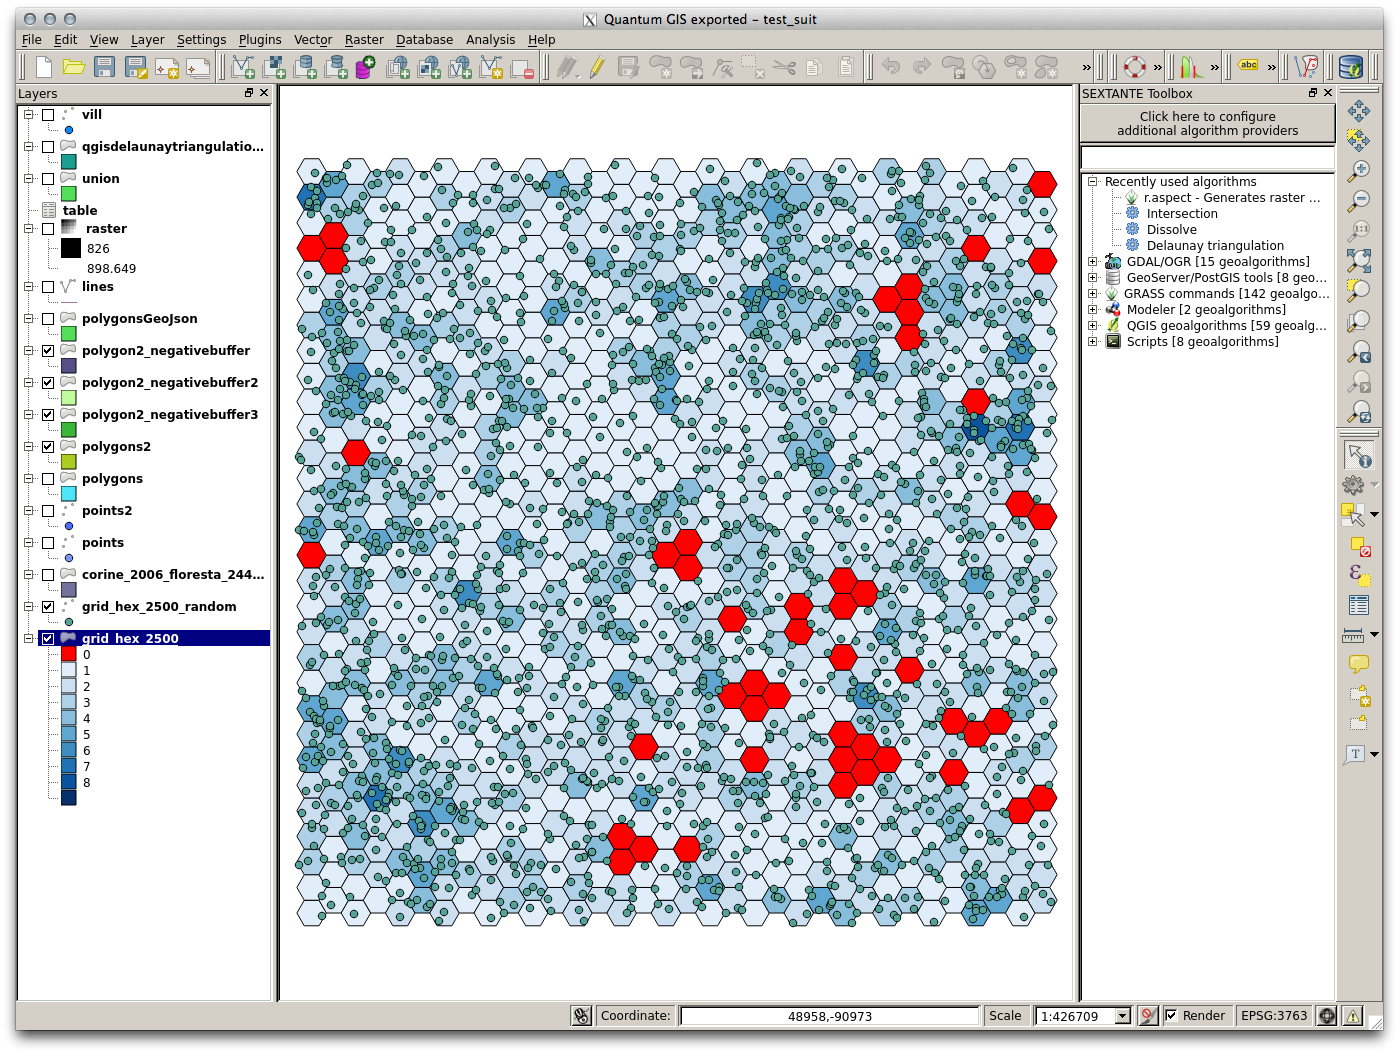Click the configure additional algorithm providers button
The image size is (1399, 1054).
[x=1207, y=124]
